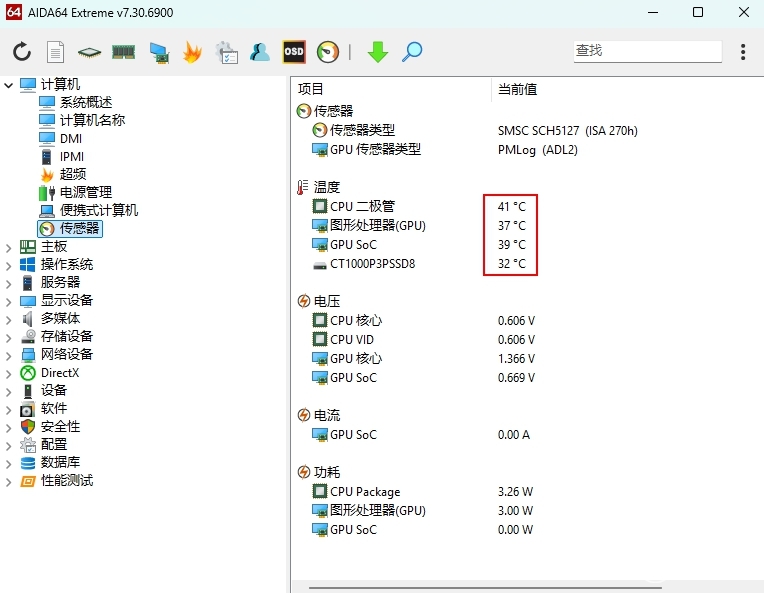Expand the 网络设备 tree node
The image size is (764, 593).
click(x=8, y=356)
